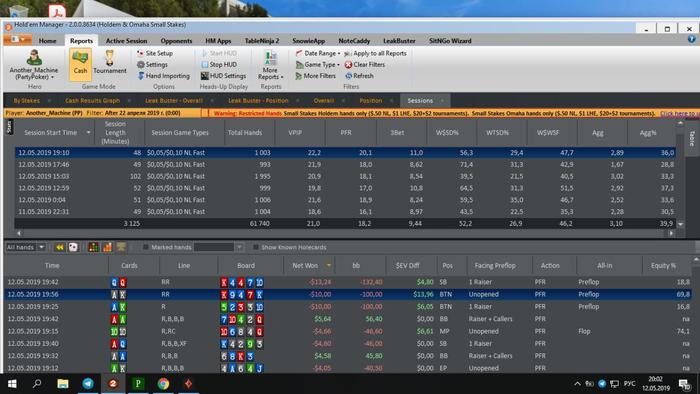Switch to Home ribbon tab
Screen dimensions: 700x394
coord(47,41)
